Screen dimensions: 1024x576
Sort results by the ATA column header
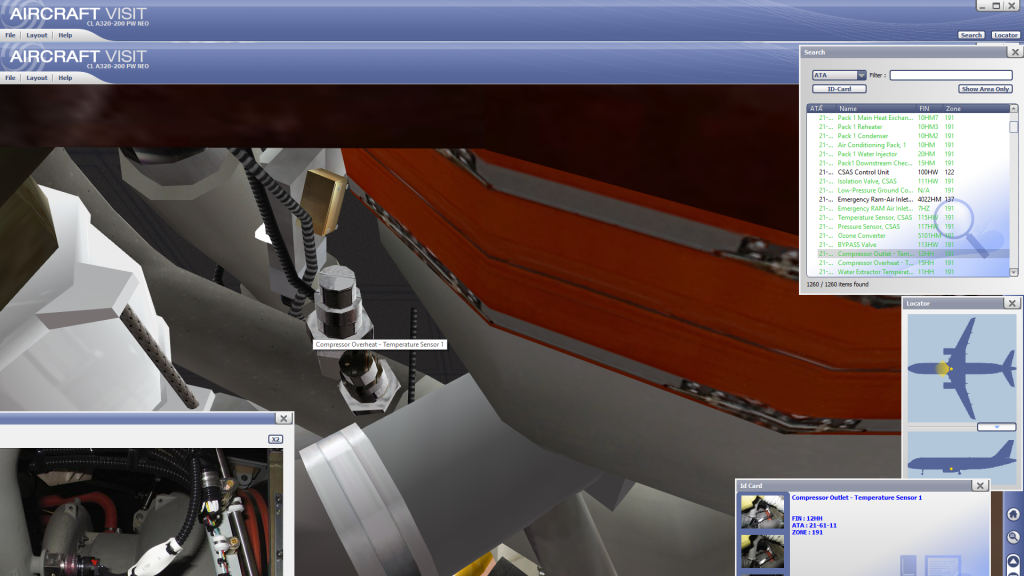(822, 108)
